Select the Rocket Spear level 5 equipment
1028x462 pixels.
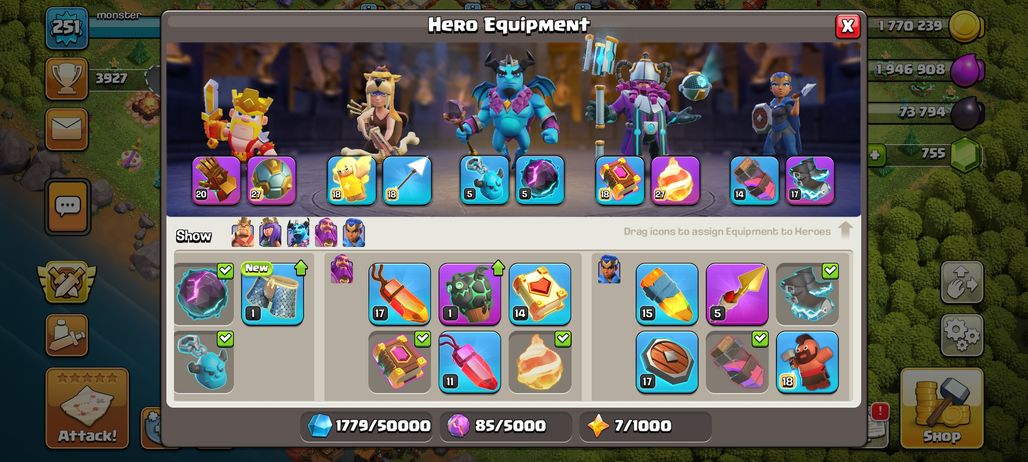coord(737,294)
